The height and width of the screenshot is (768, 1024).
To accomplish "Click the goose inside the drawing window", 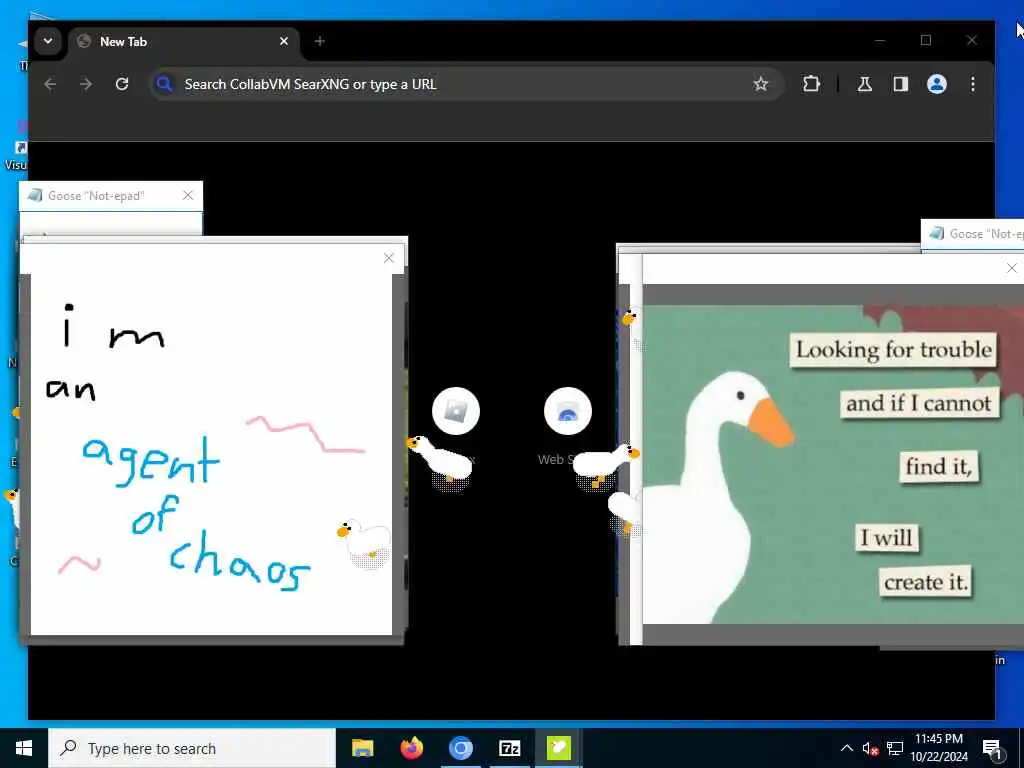I will pos(365,542).
